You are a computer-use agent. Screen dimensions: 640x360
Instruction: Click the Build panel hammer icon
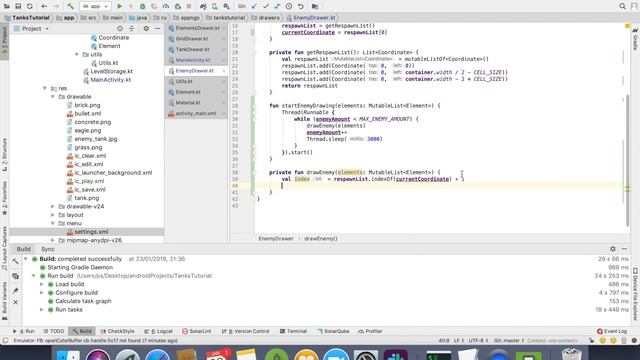click(x=16, y=261)
